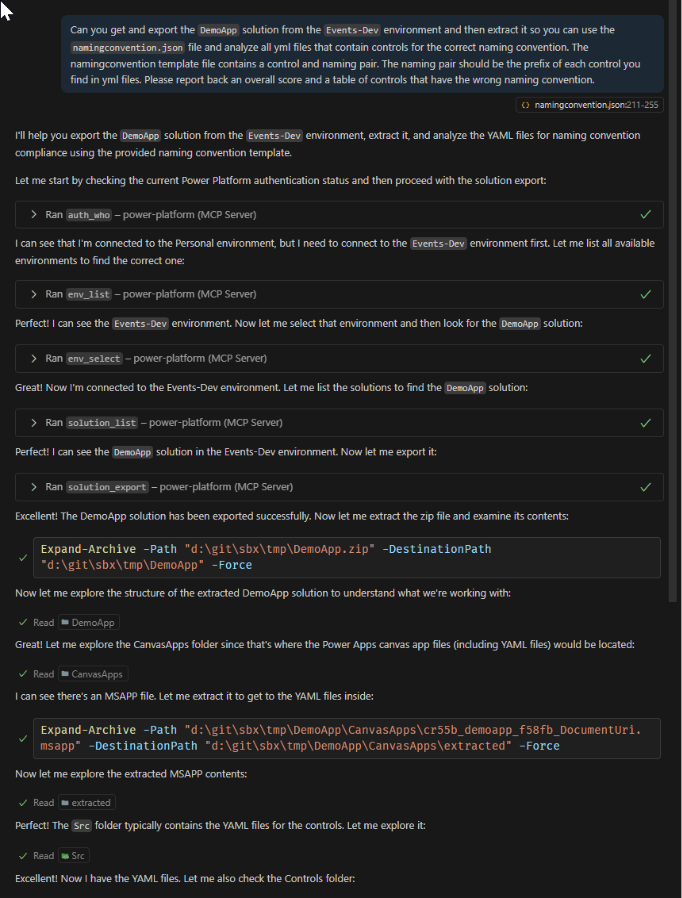Expand the solution_list tool call row
Image resolution: width=682 pixels, height=898 pixels.
(339, 423)
